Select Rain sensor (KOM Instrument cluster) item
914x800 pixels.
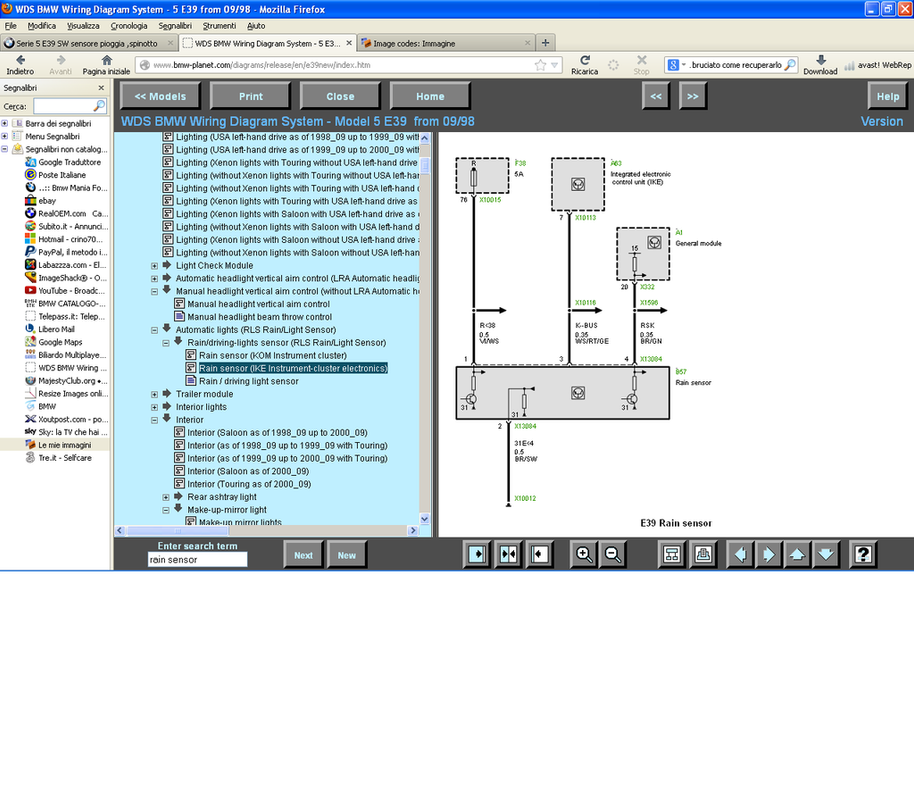point(273,356)
